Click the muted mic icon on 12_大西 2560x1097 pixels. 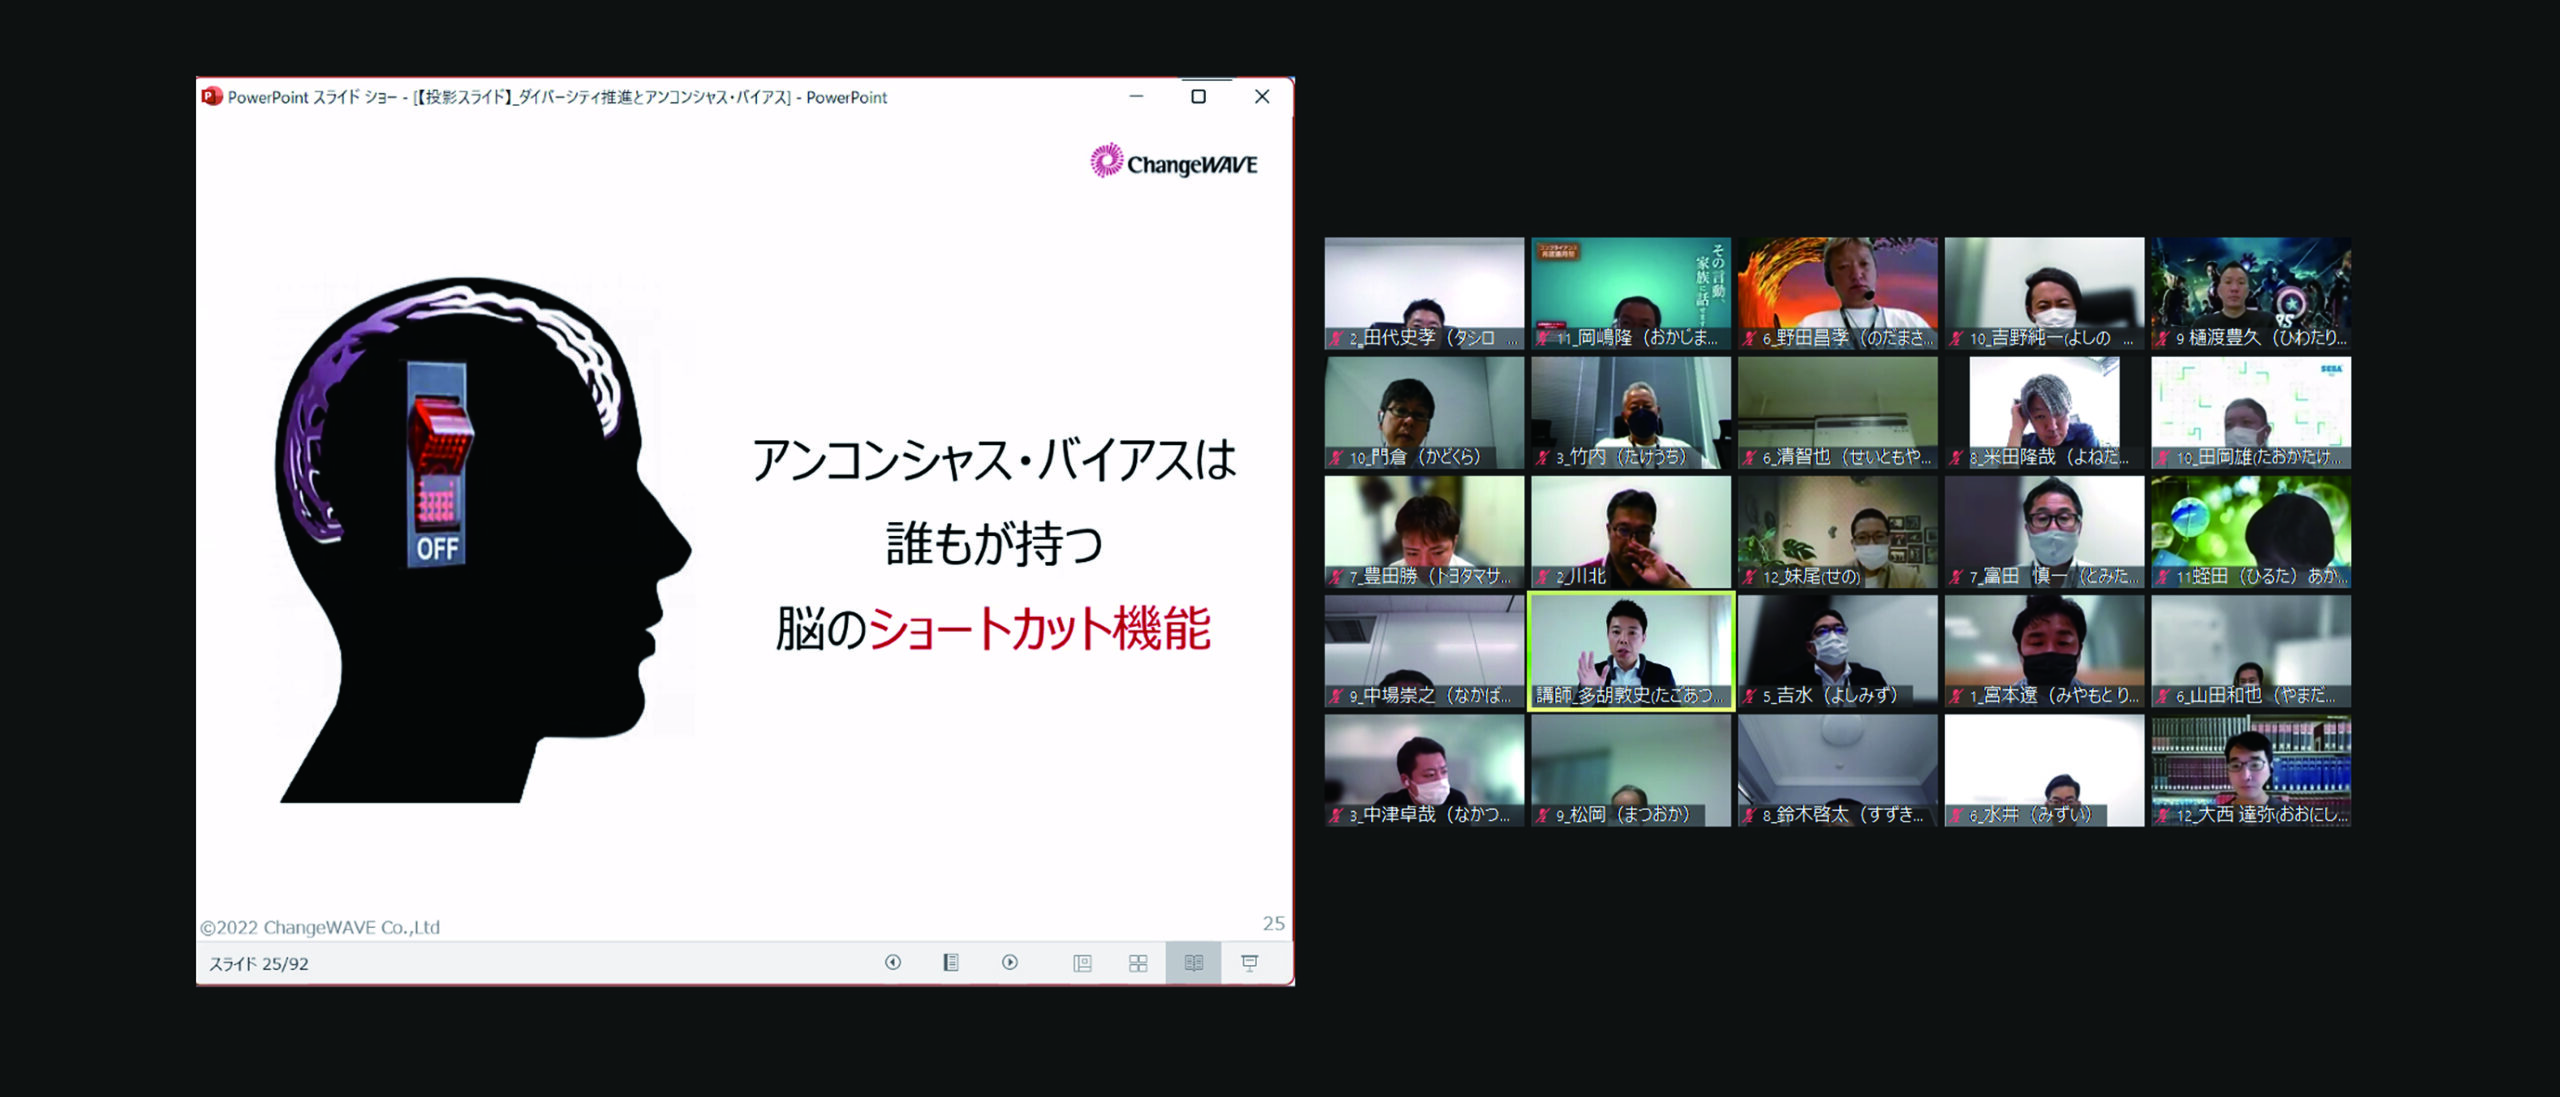(x=2163, y=816)
